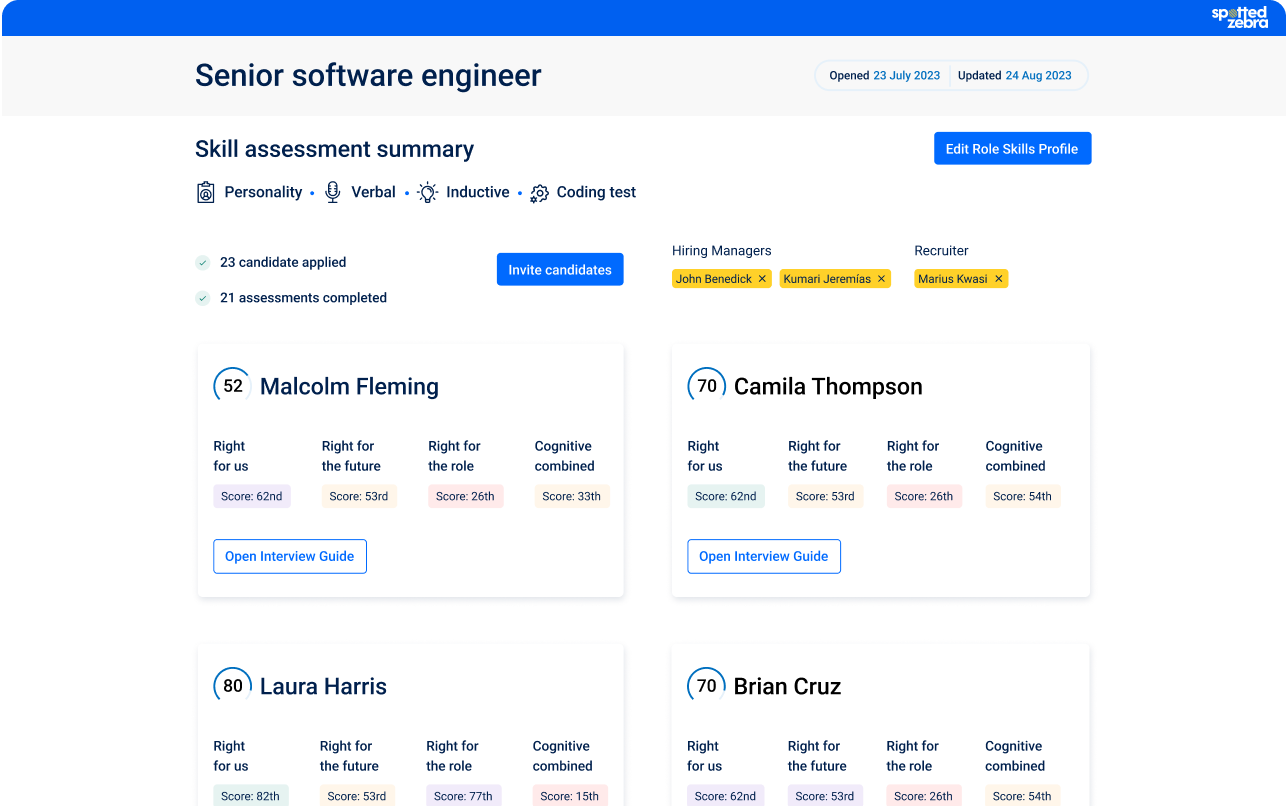Click the Inductive lightbulb icon
Screen dimensions: 1287x806
[428, 193]
